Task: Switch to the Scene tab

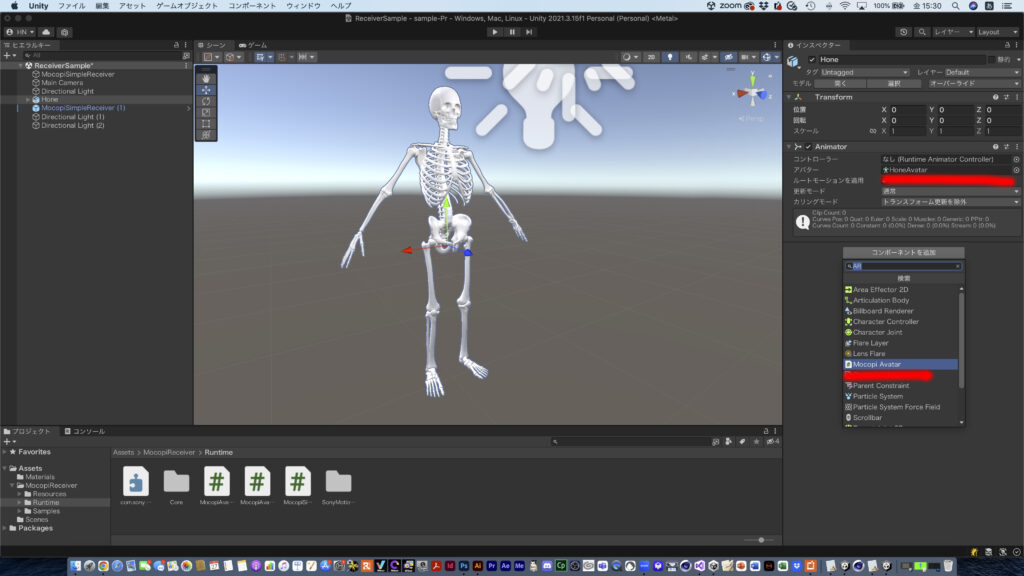Action: coord(212,45)
